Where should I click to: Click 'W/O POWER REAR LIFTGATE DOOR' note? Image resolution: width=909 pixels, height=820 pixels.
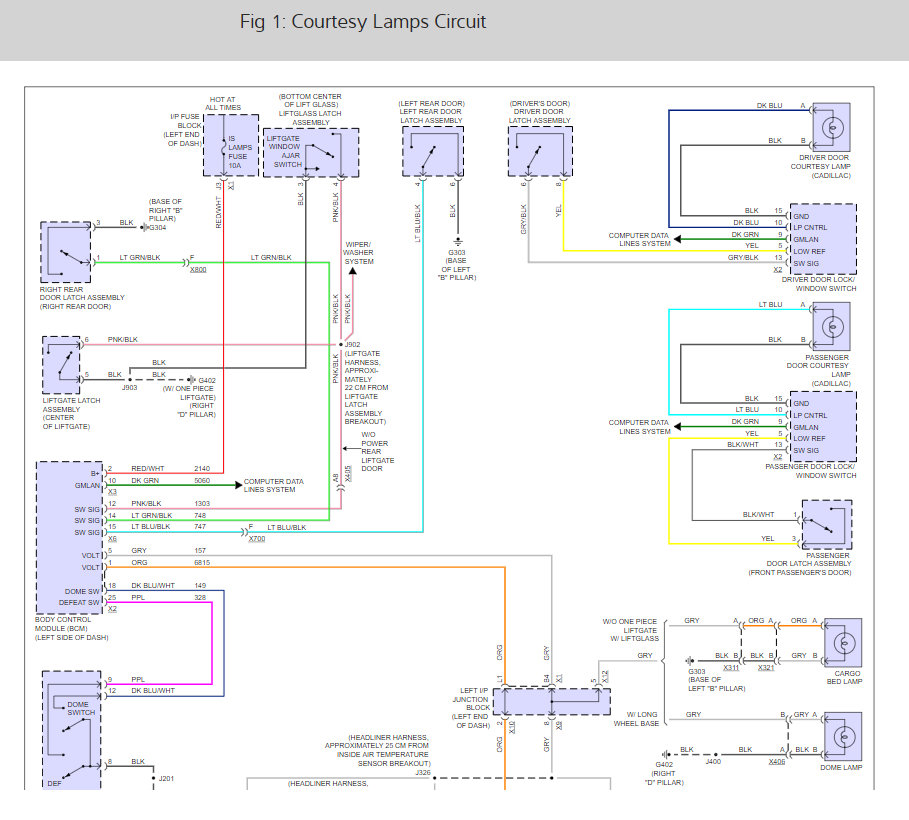[377, 451]
